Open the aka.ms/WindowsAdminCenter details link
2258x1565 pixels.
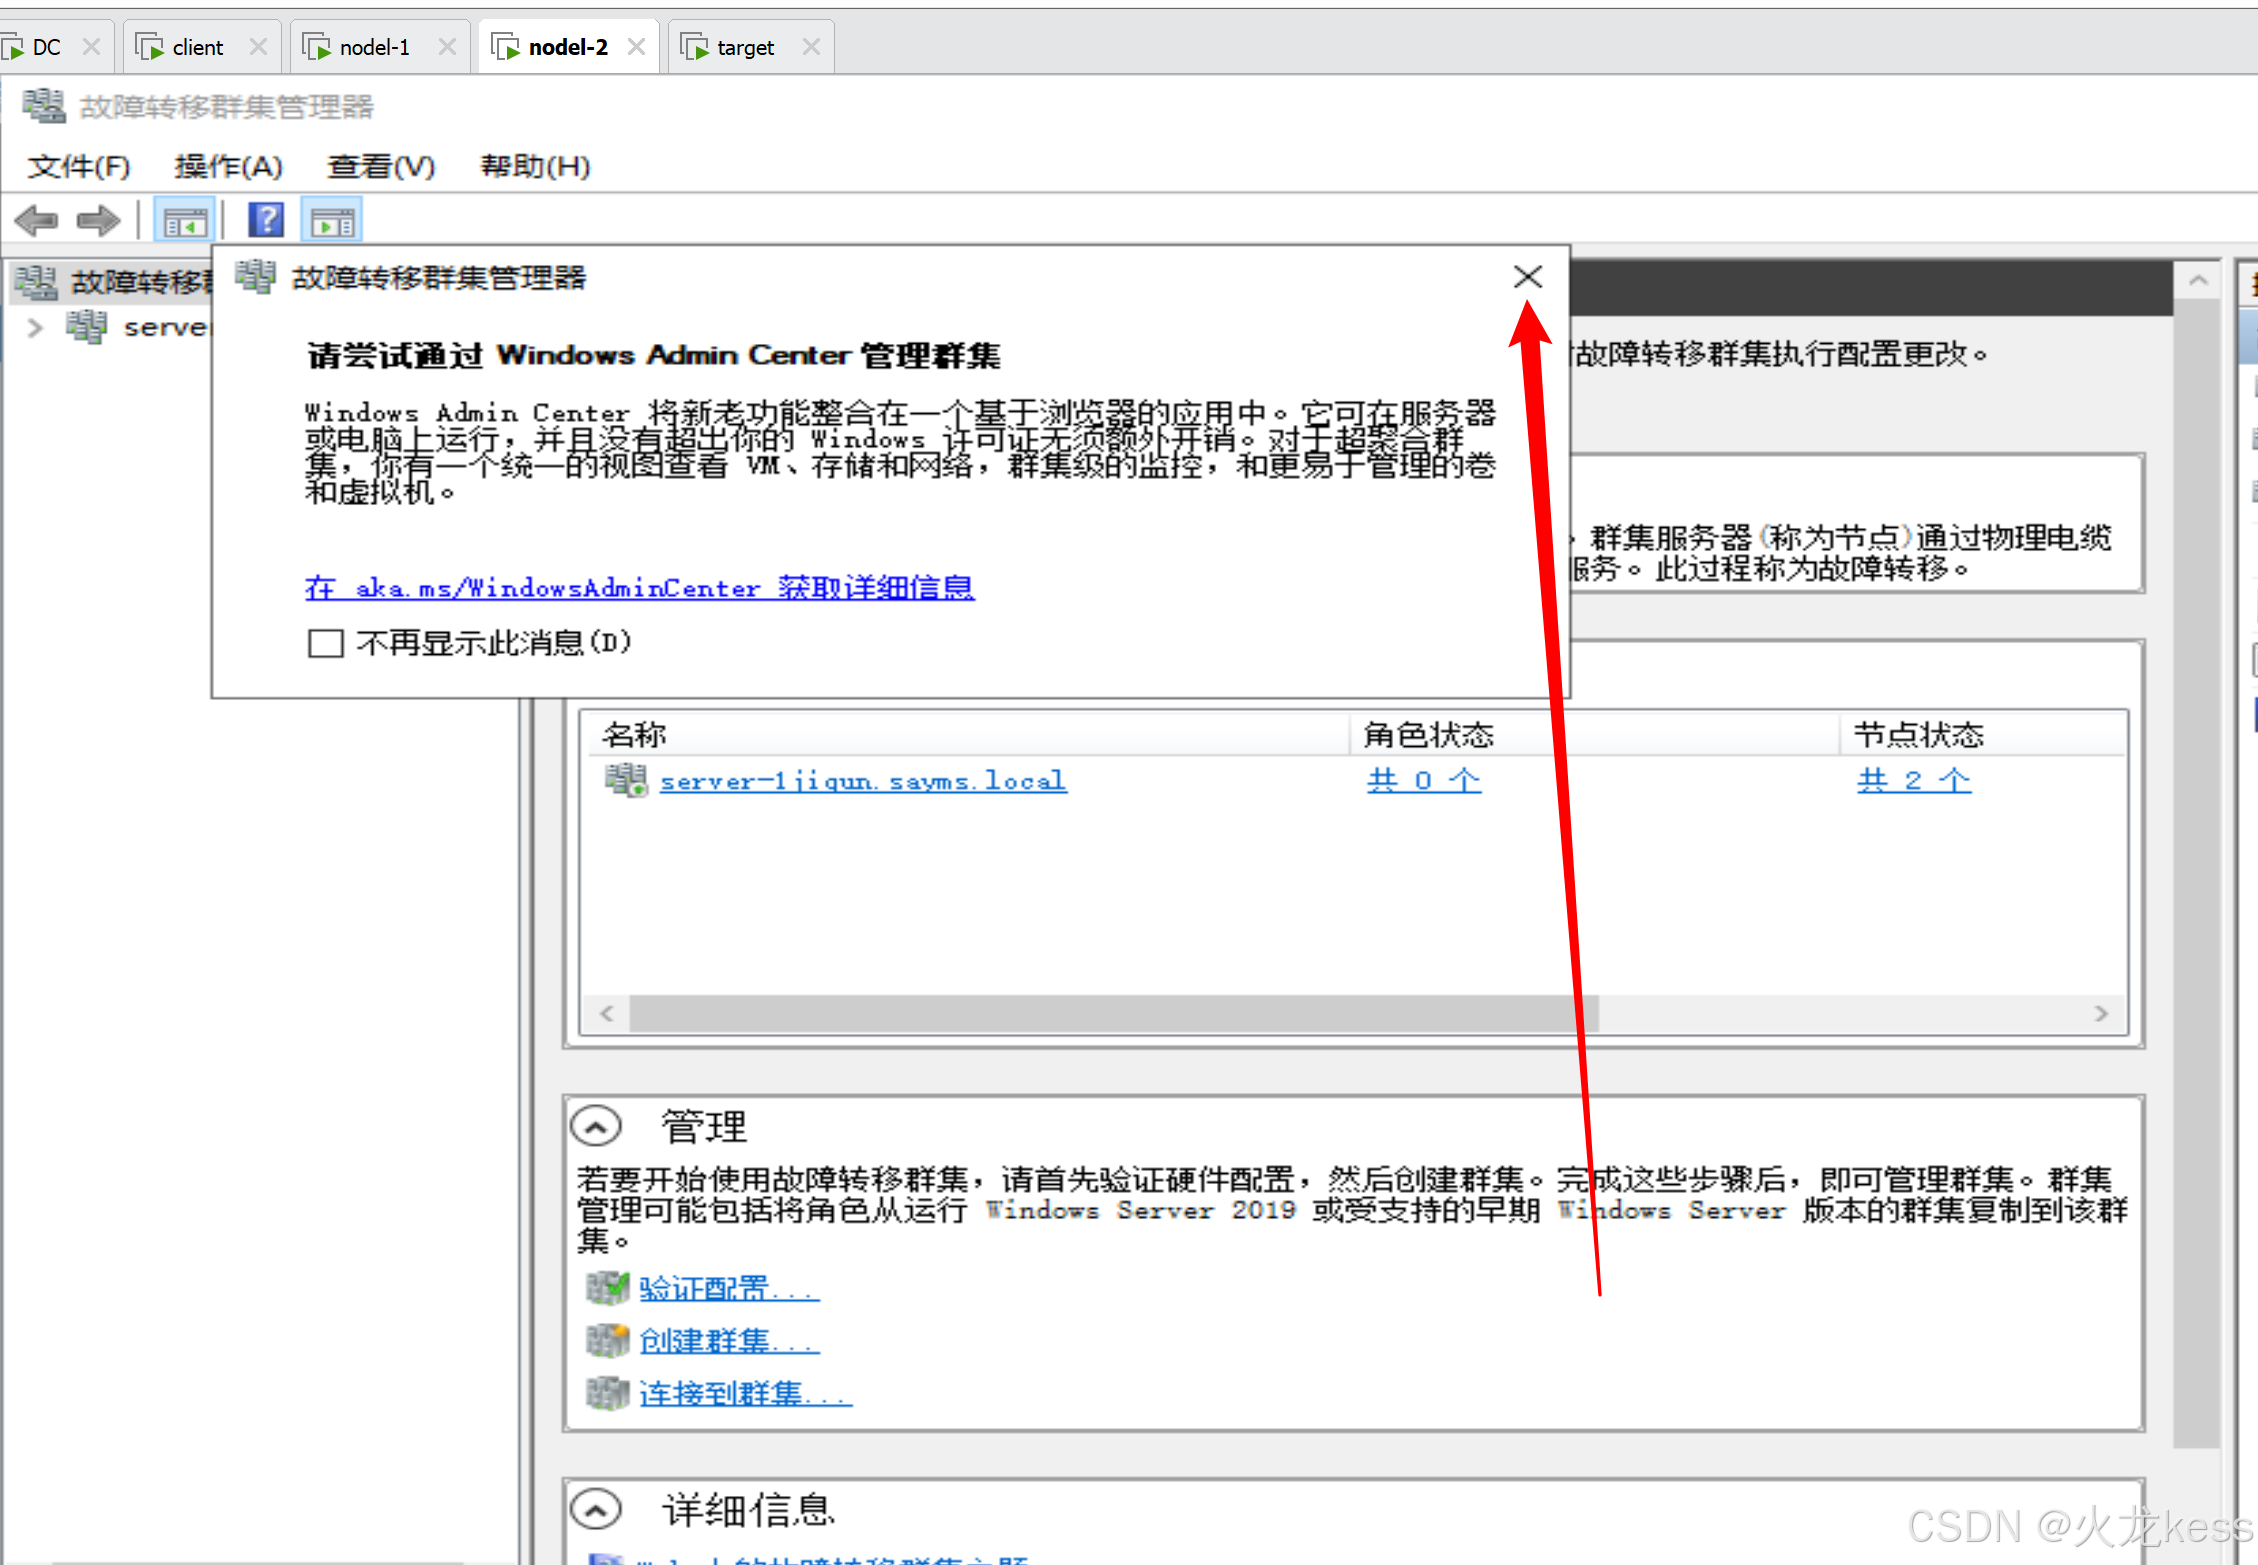click(x=639, y=587)
